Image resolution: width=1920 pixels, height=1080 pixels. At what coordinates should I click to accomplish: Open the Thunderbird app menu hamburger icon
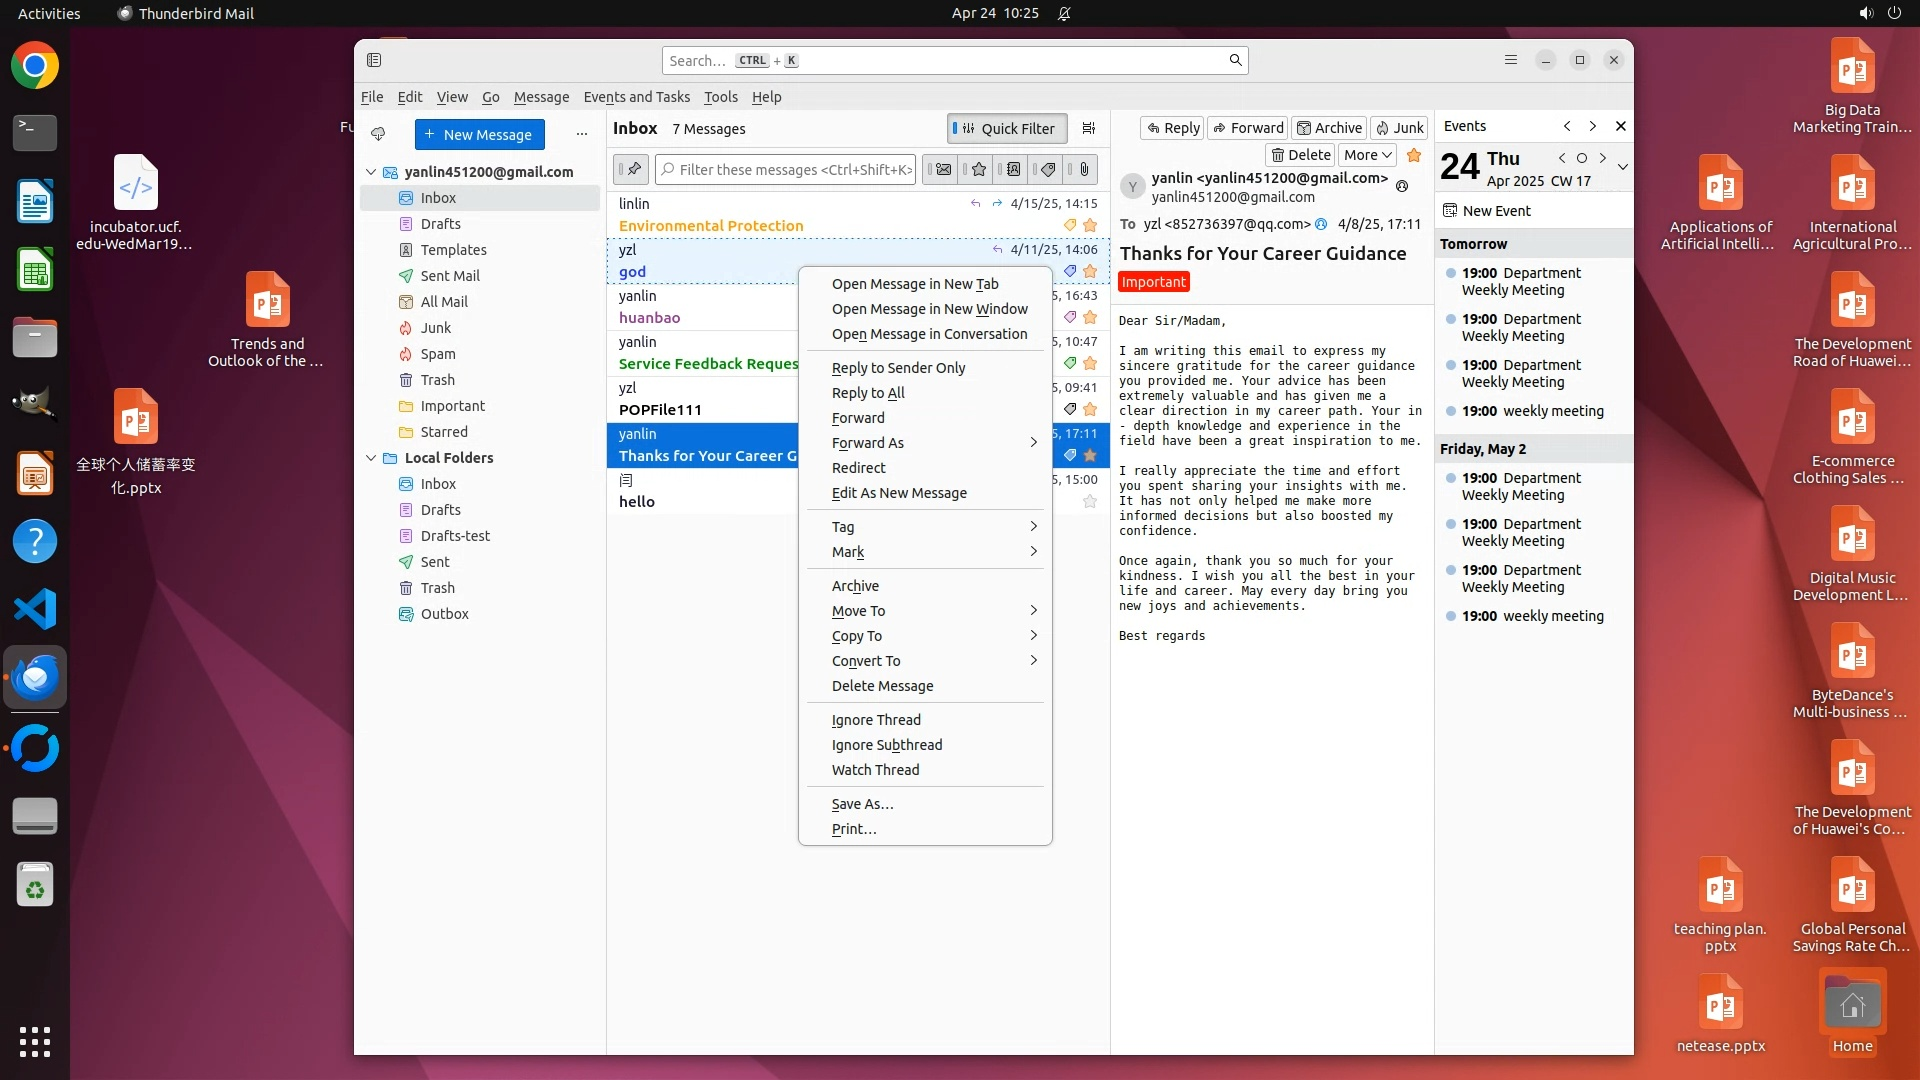click(1510, 60)
